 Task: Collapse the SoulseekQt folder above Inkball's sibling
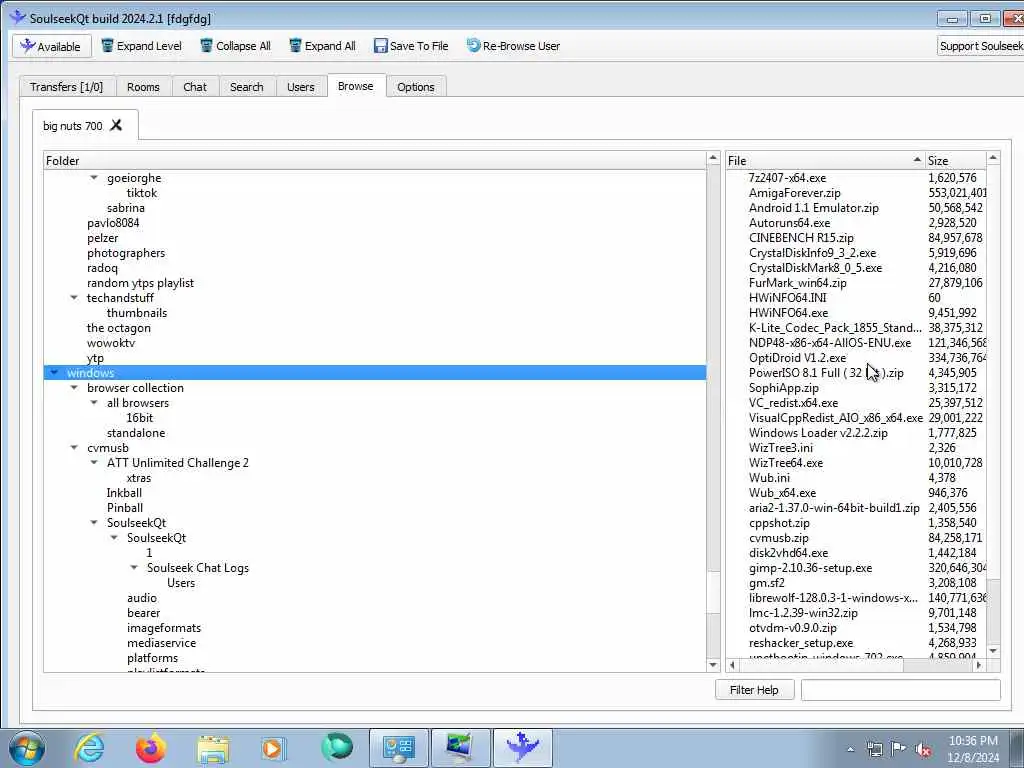click(94, 523)
